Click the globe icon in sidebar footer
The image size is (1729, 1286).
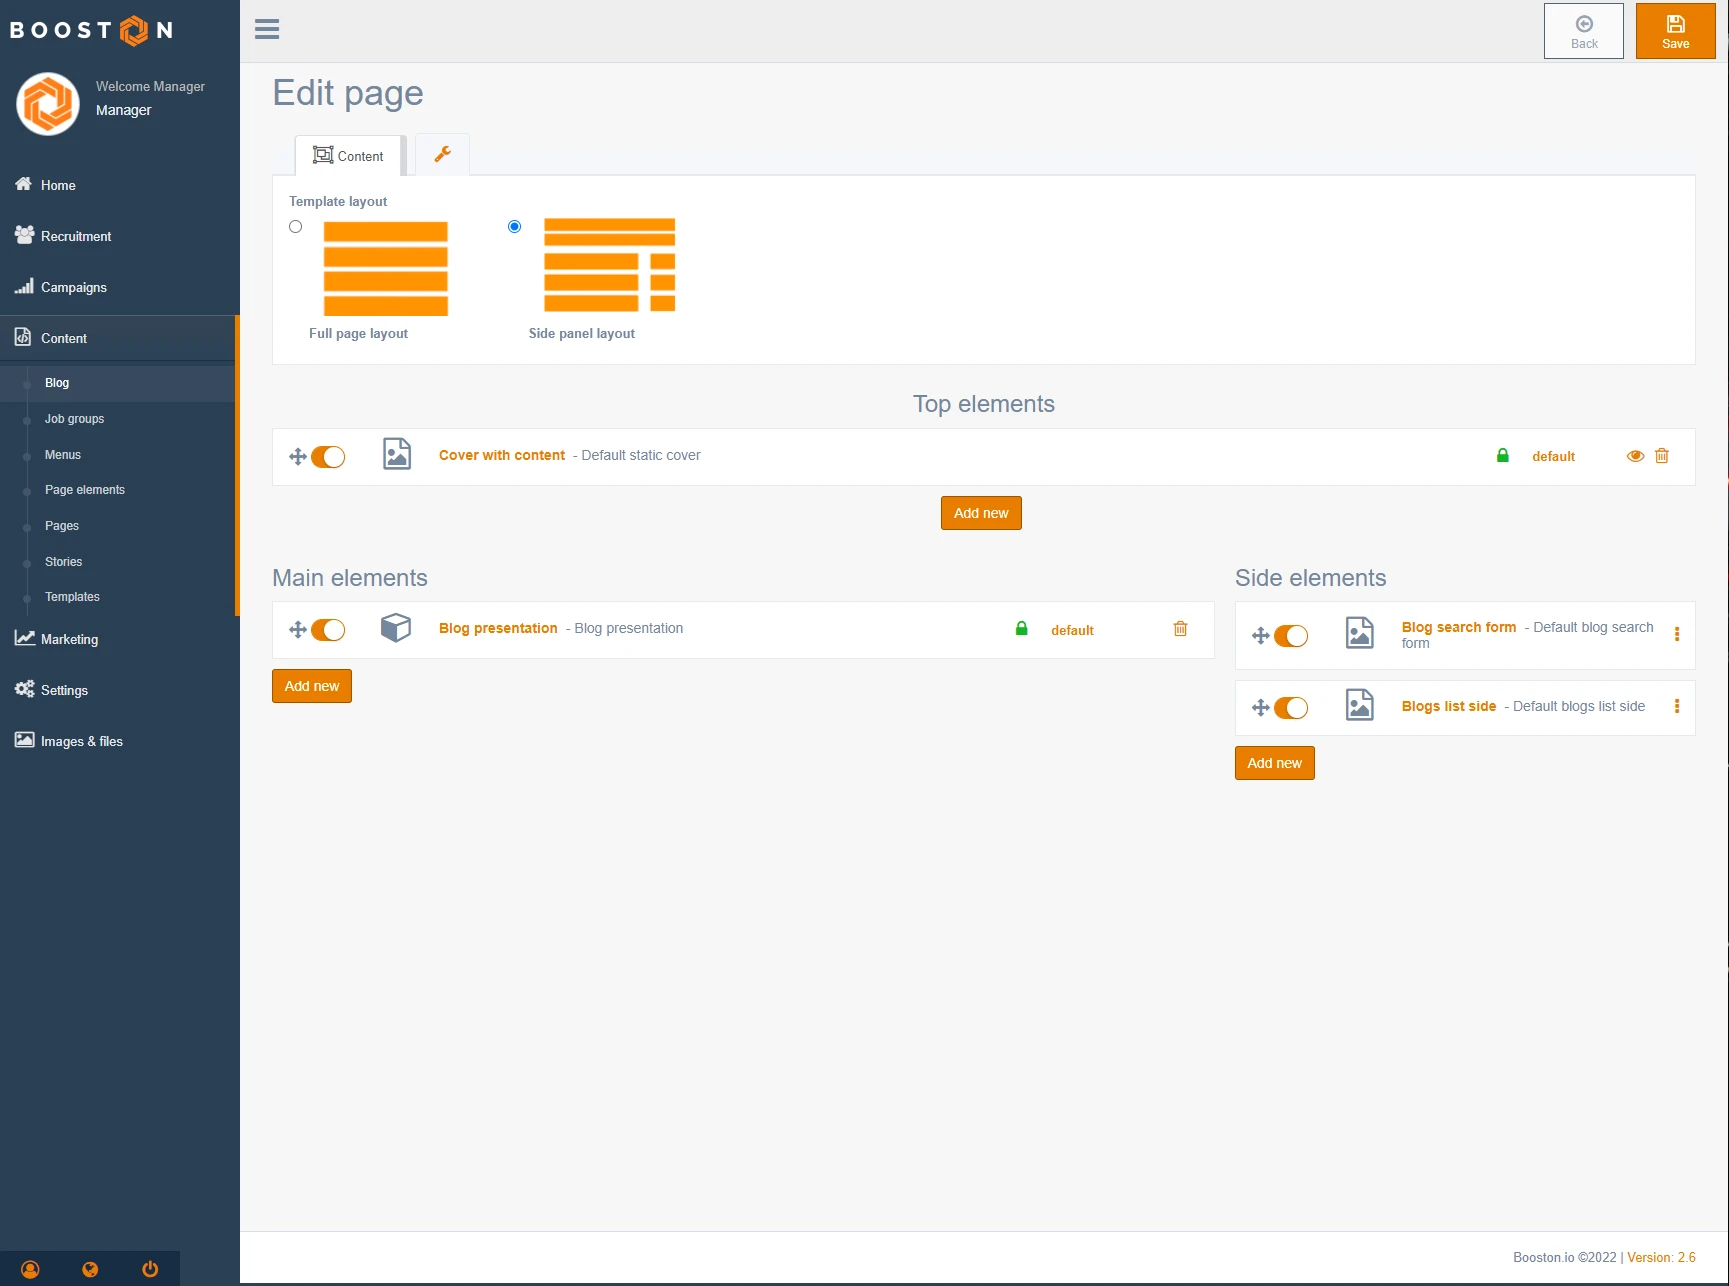(90, 1269)
